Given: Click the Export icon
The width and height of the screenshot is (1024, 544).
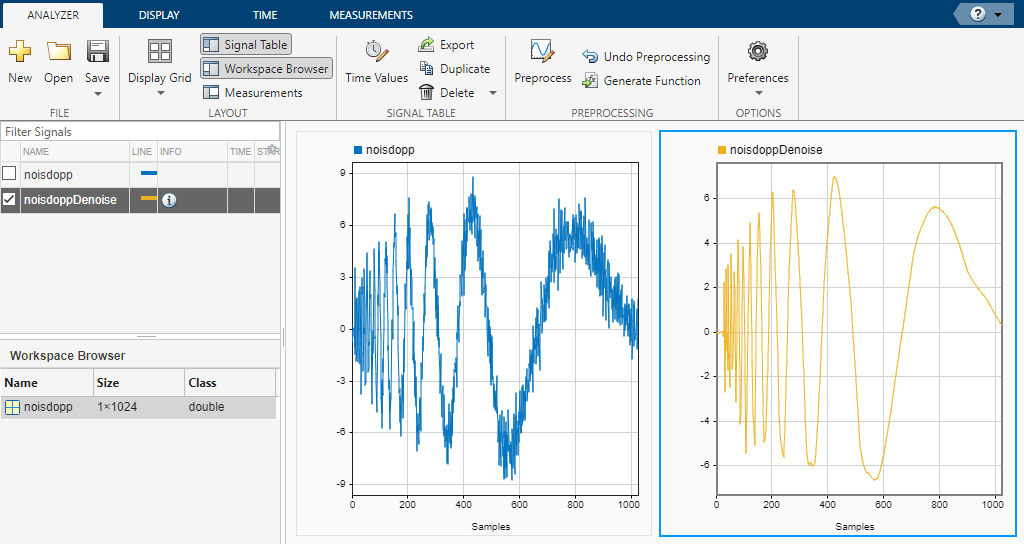Looking at the screenshot, I should 426,44.
